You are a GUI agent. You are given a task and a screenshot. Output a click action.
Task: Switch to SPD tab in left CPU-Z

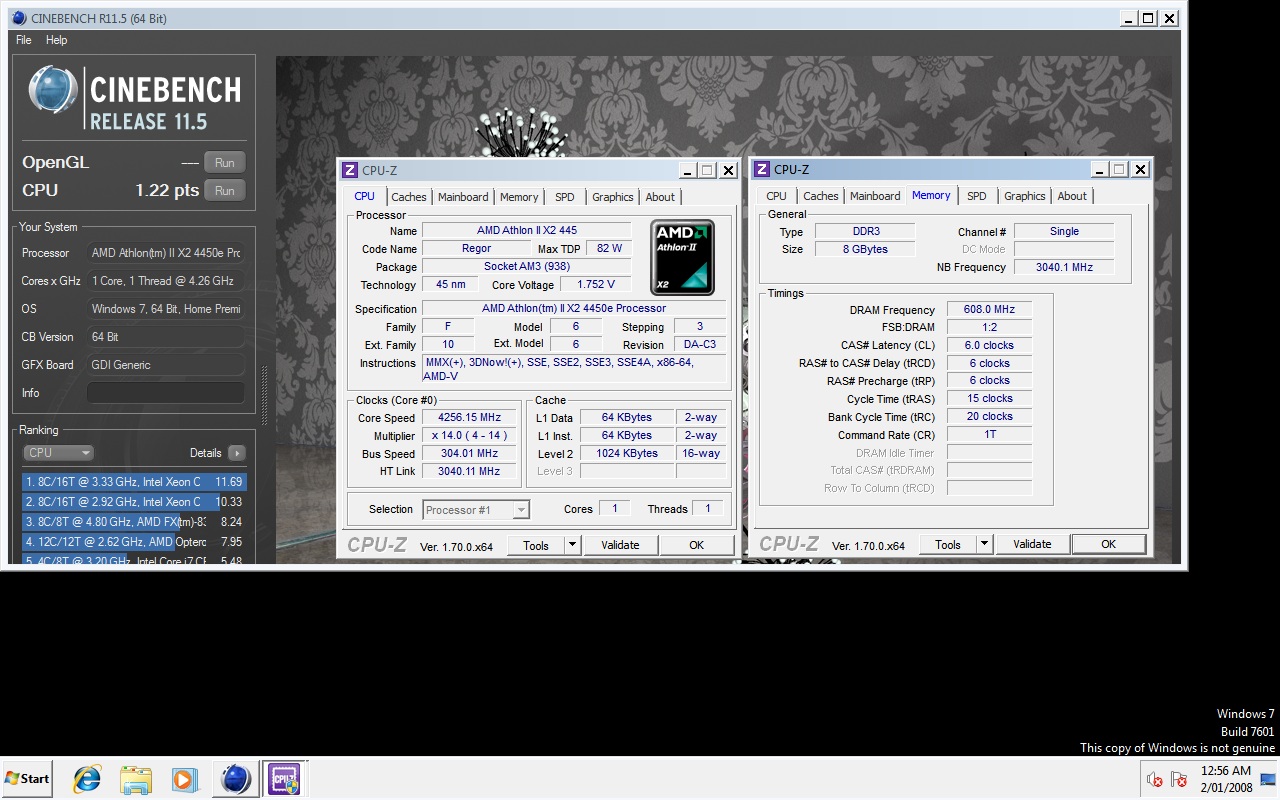coord(565,197)
